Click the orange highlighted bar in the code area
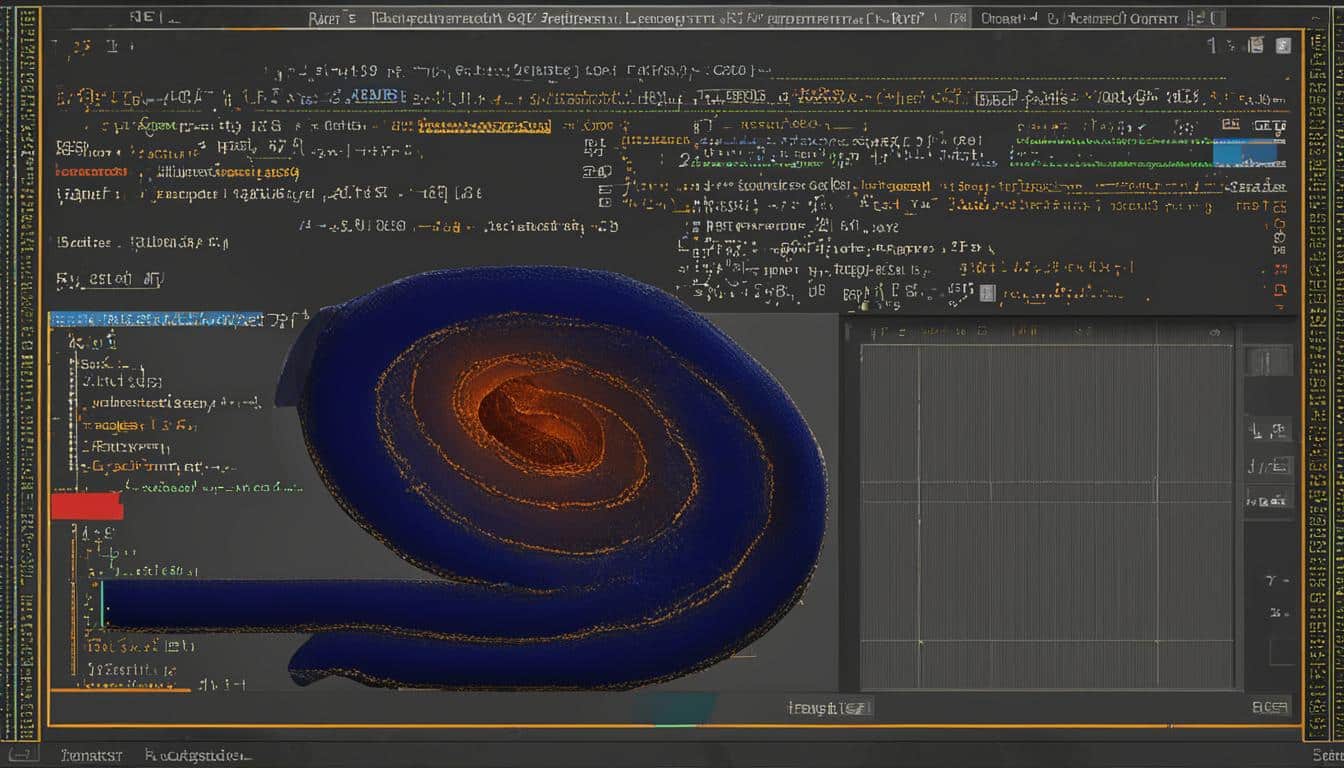 coord(485,126)
